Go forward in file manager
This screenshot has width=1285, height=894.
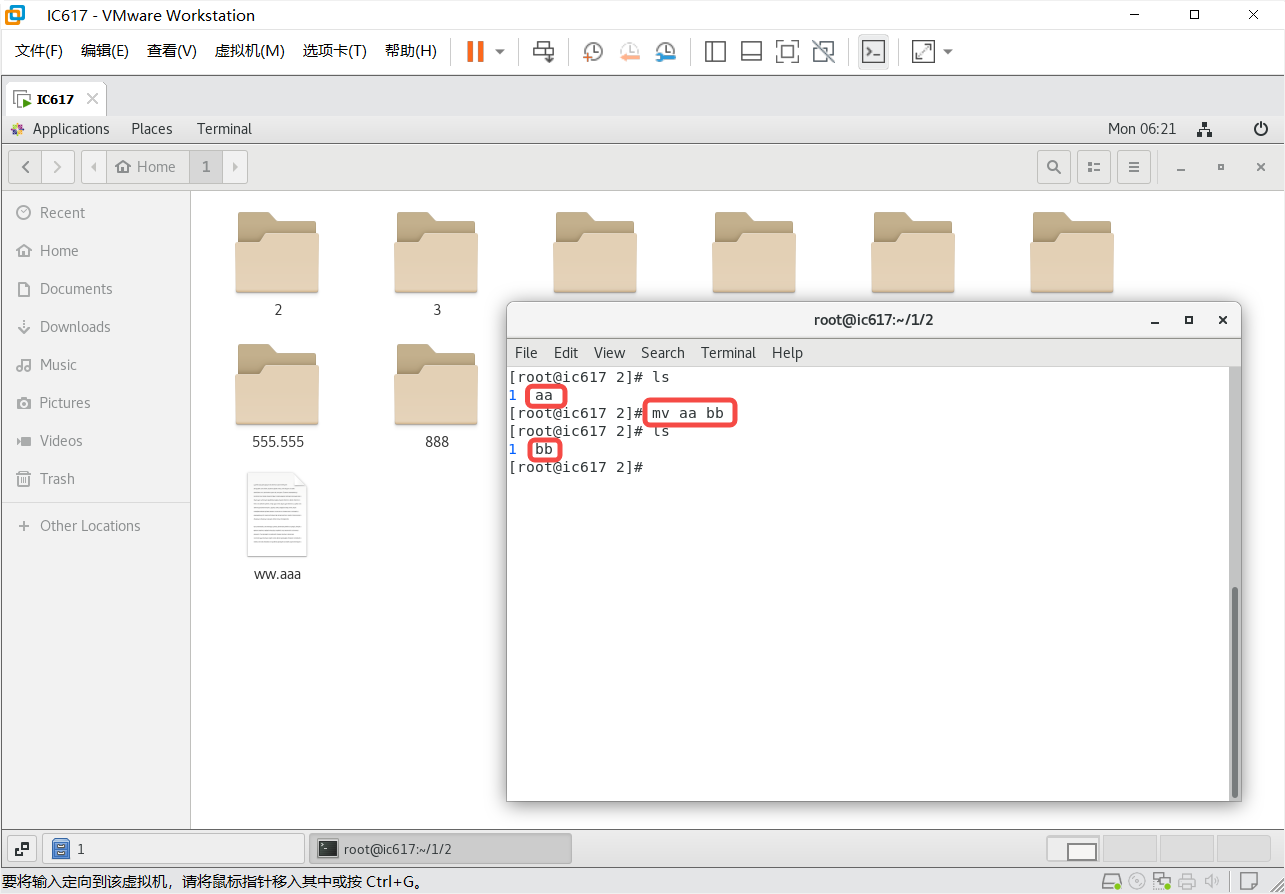(58, 167)
